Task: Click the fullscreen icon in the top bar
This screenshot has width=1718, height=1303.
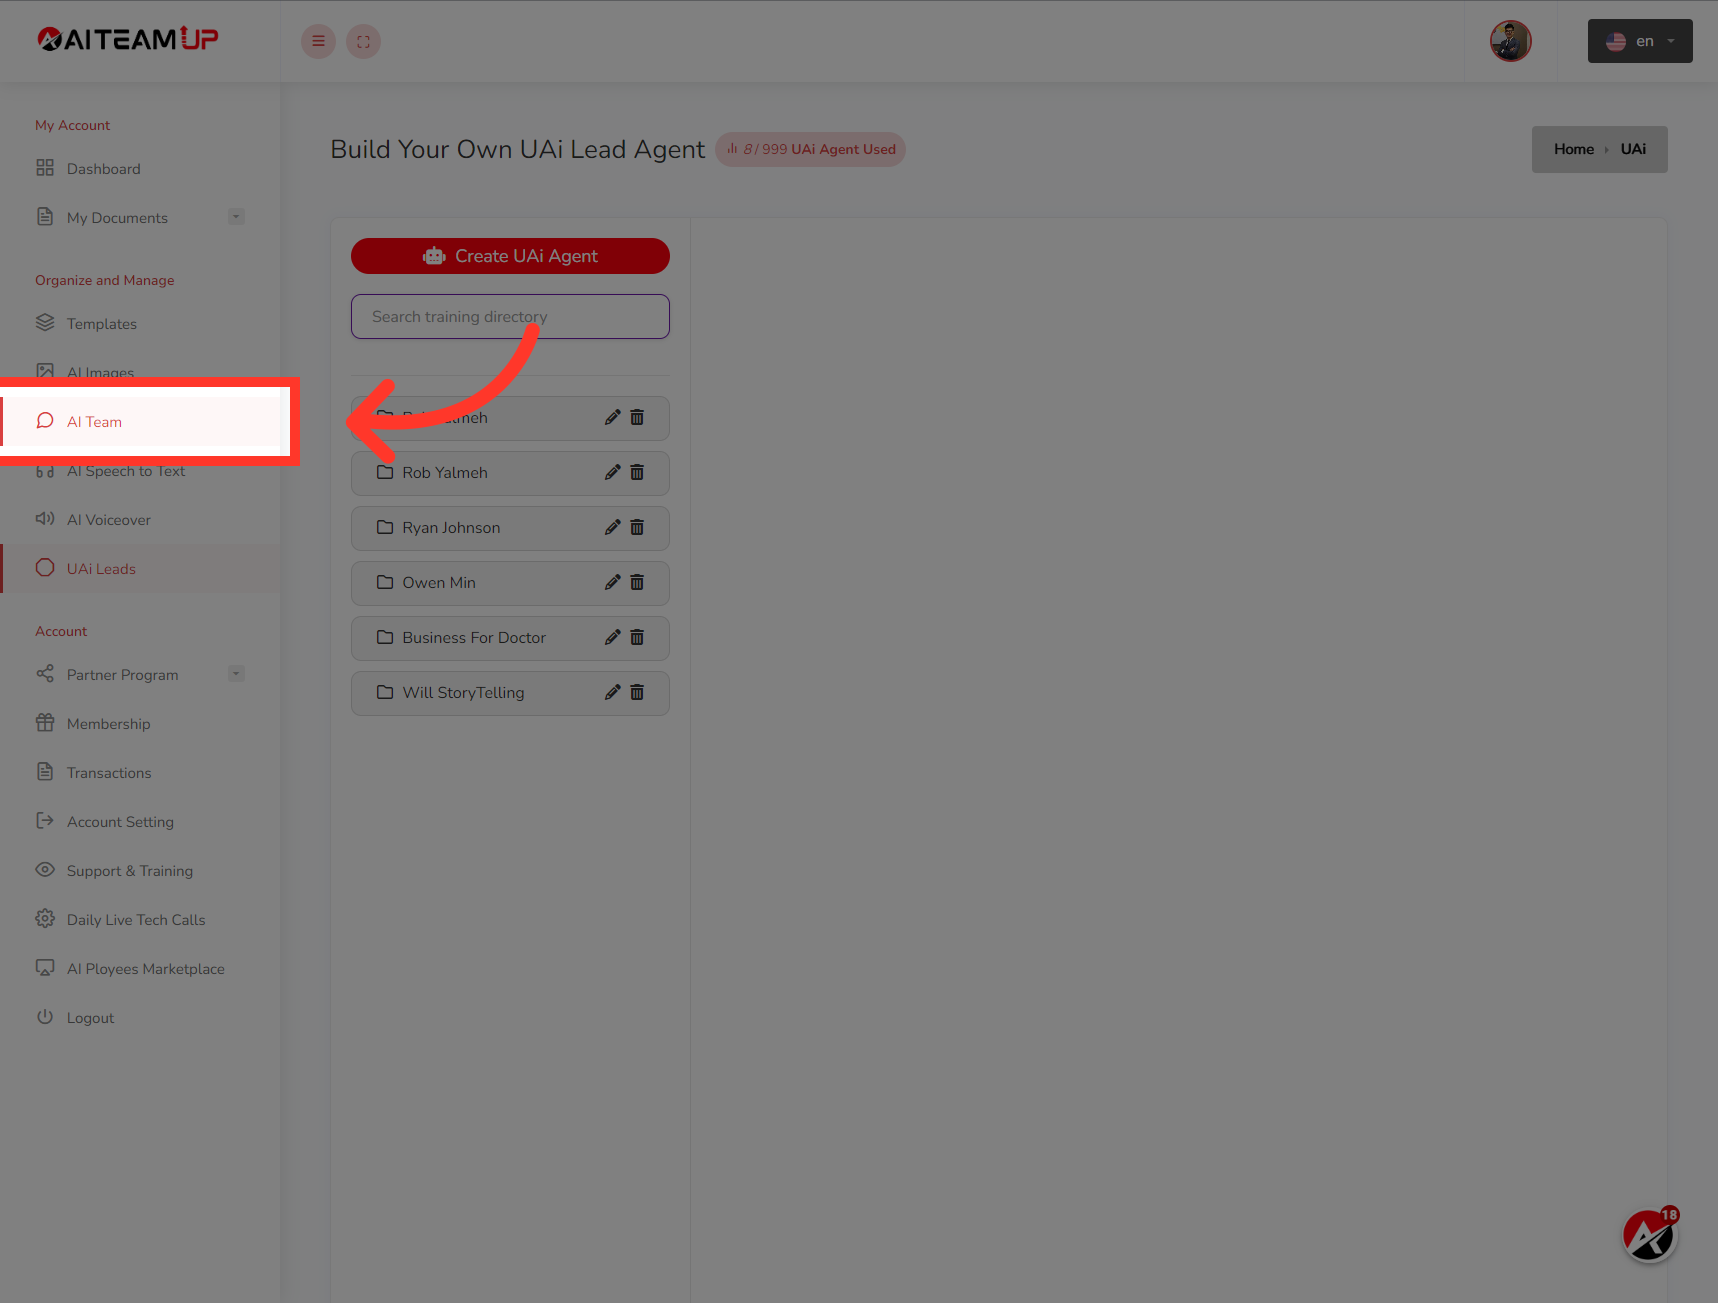Action: click(363, 41)
